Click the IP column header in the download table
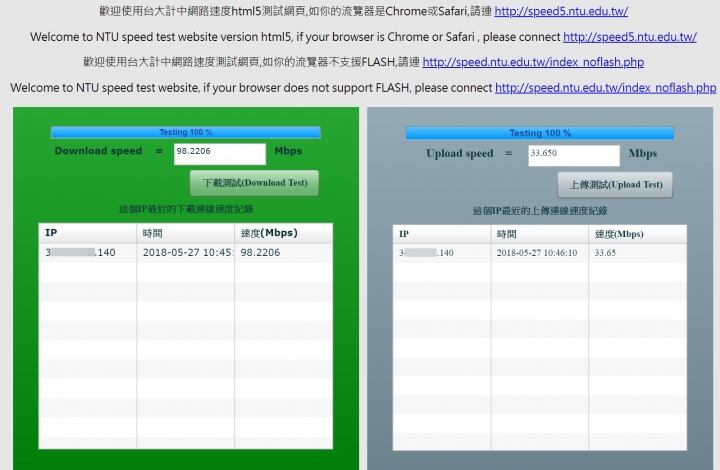The height and width of the screenshot is (470, 720). tap(88, 233)
